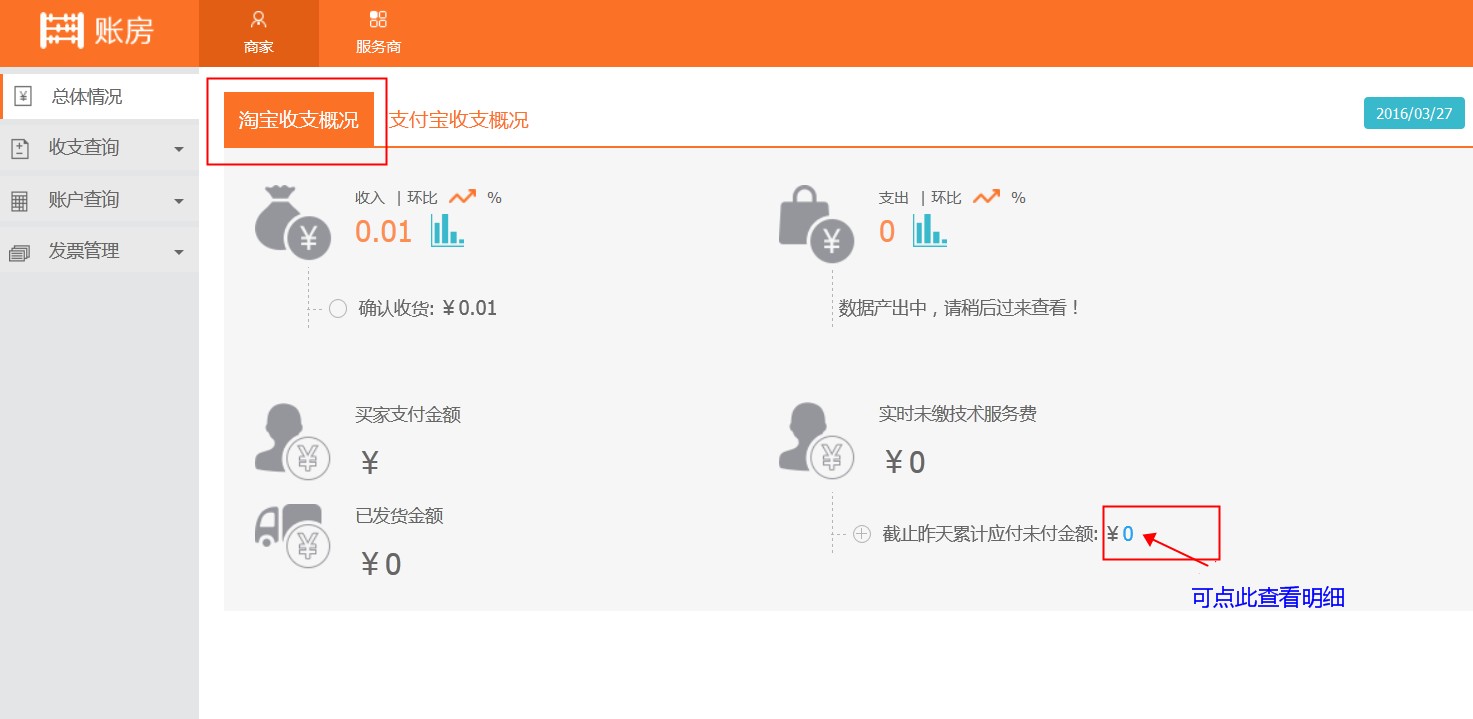Click the 实时未缴技术服务费 person icon

tap(817, 440)
